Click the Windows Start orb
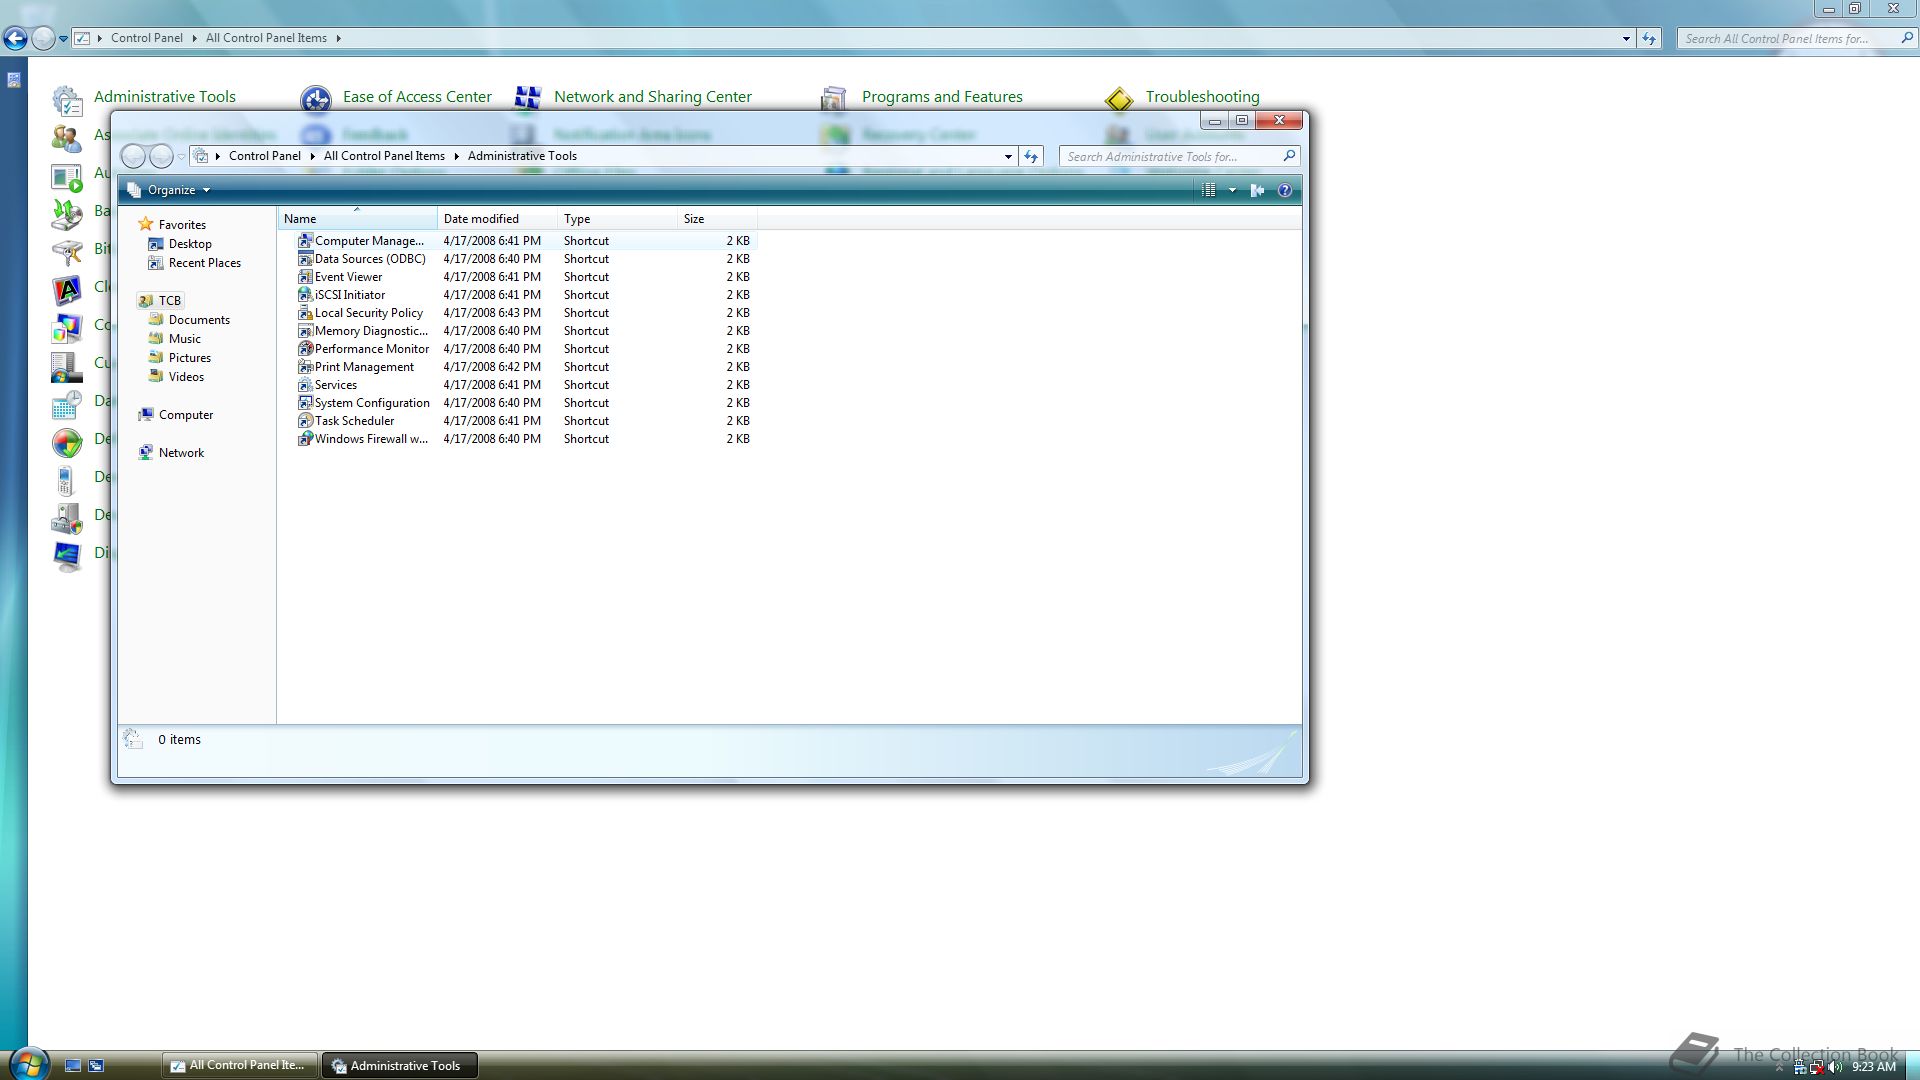This screenshot has width=1920, height=1080. click(x=28, y=1063)
